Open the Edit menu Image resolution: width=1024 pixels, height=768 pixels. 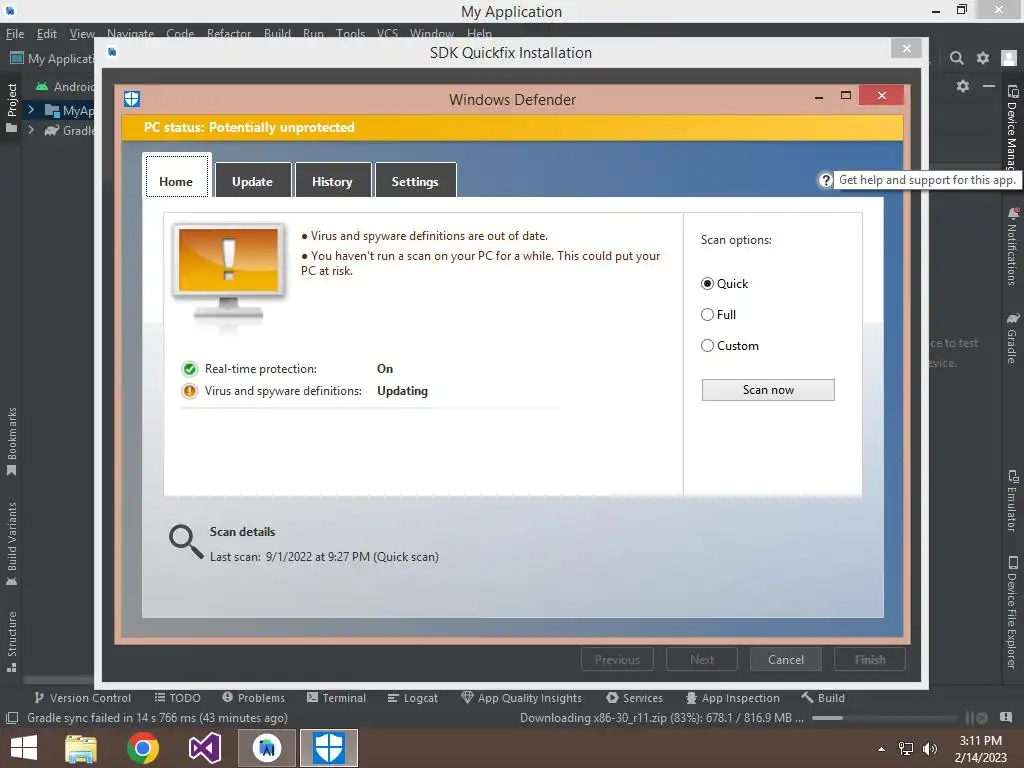click(x=46, y=33)
